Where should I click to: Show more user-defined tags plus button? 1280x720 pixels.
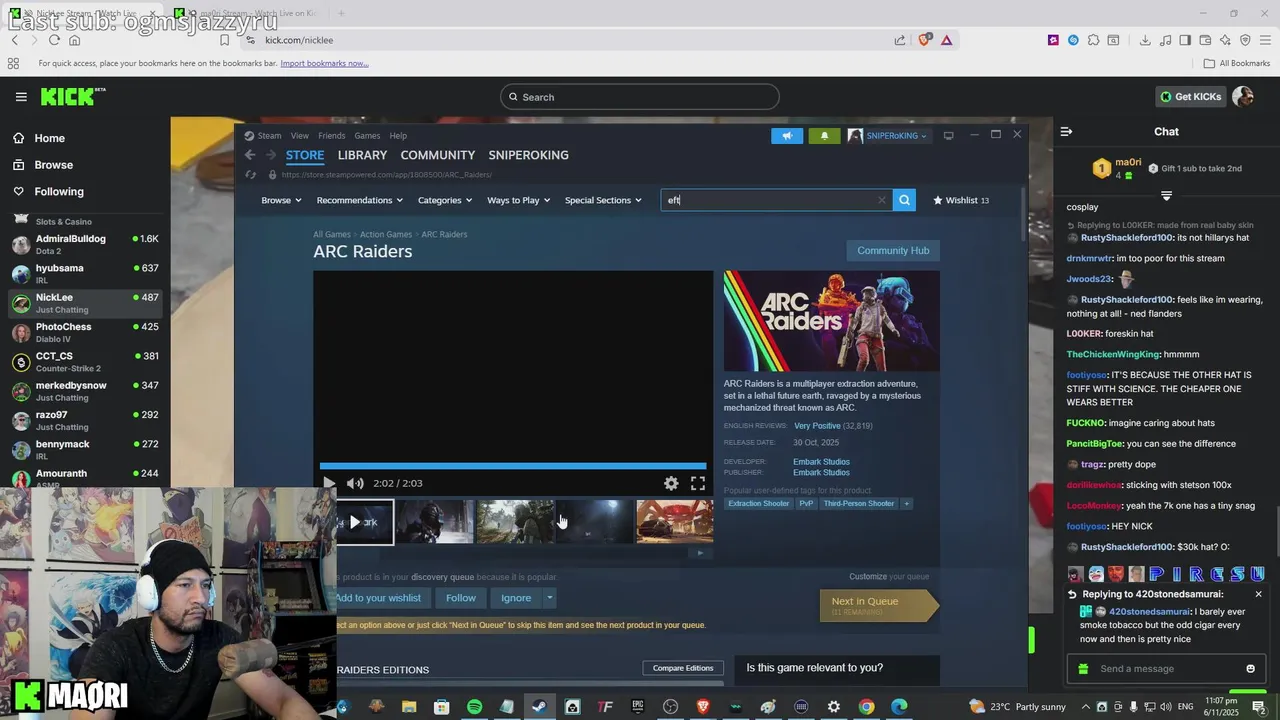(907, 504)
